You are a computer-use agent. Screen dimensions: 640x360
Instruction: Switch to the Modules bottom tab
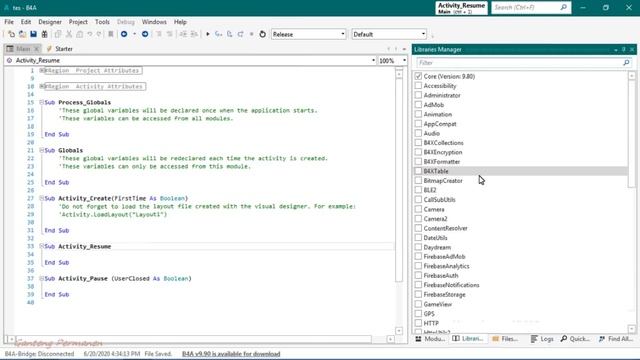(x=430, y=339)
